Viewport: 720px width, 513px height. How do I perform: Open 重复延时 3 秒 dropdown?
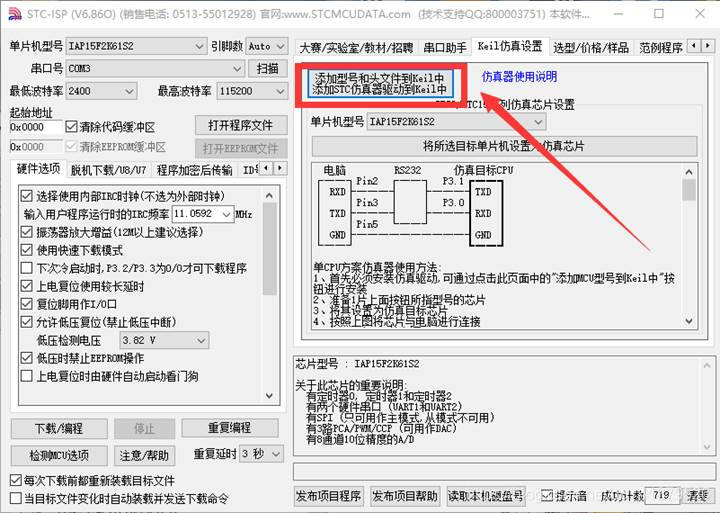pos(261,454)
